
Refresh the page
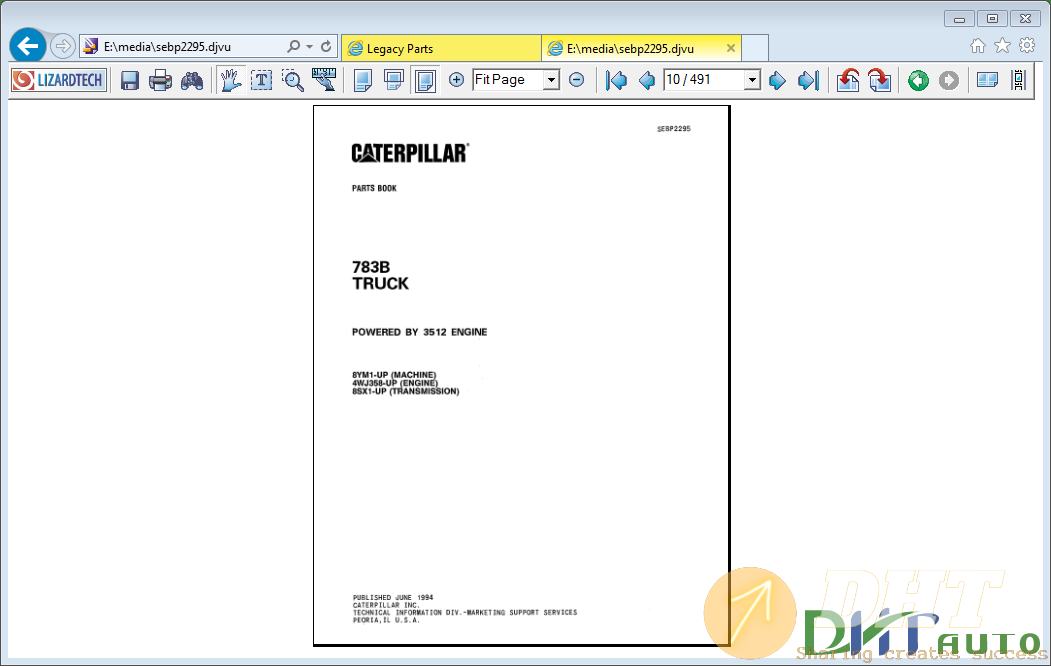[326, 47]
